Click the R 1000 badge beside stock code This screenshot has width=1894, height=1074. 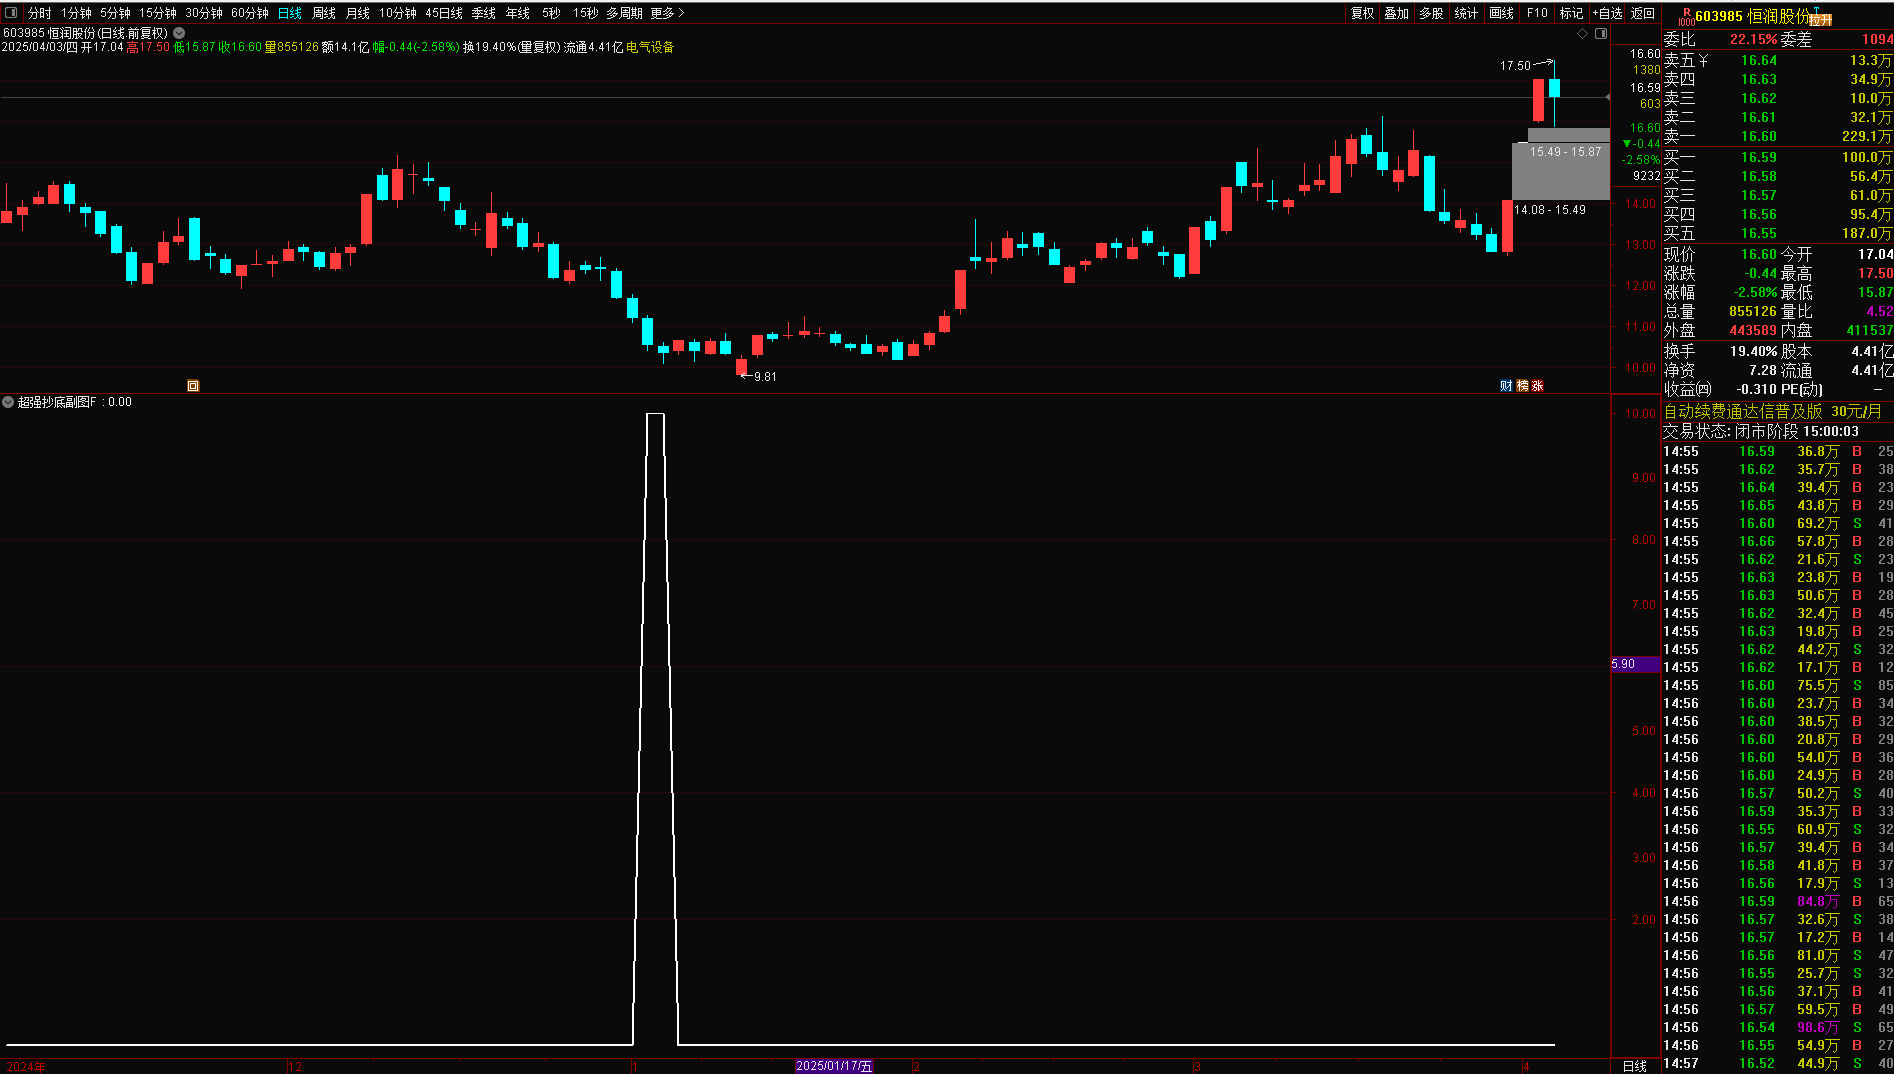click(1686, 17)
